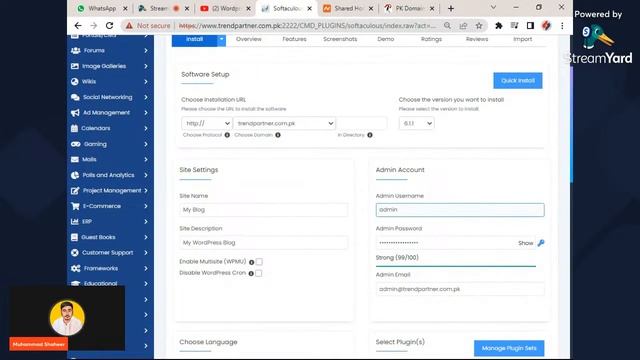Show info for Enable Multisite
The height and width of the screenshot is (360, 640).
pos(251,262)
